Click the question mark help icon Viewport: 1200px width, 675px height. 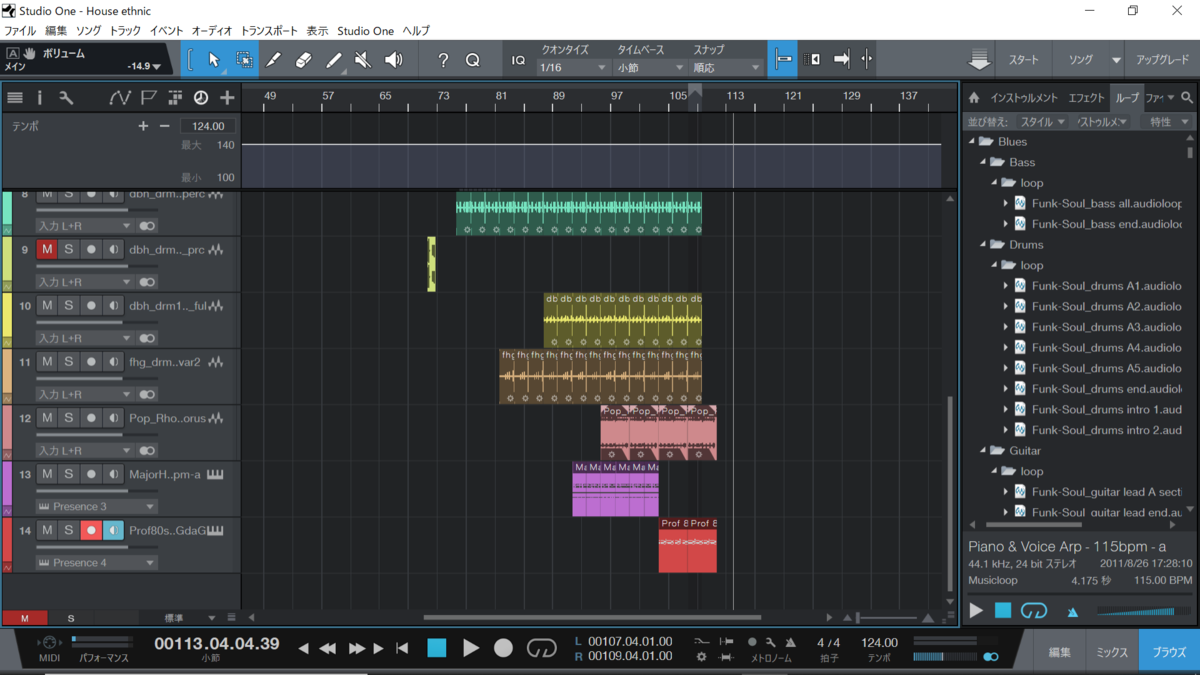443,60
